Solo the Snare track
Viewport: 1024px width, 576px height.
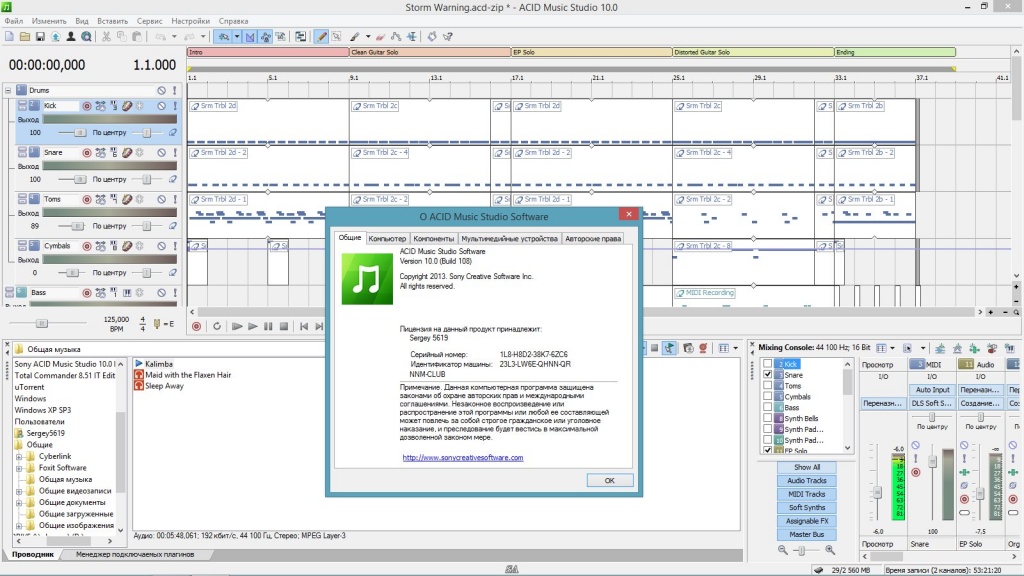point(174,153)
